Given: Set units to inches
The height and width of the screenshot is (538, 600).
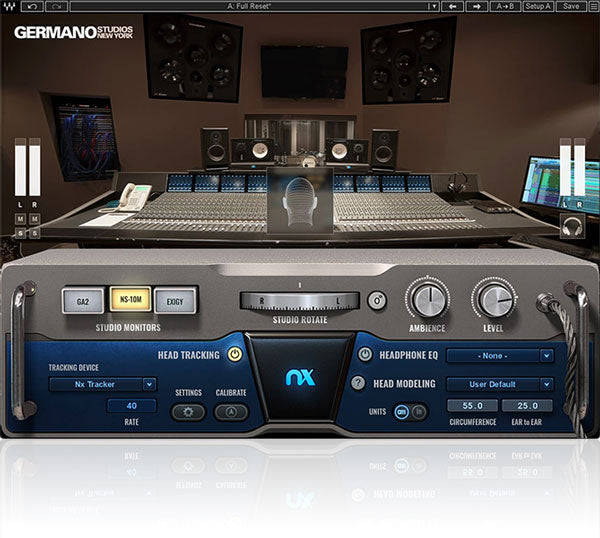Looking at the screenshot, I should (x=419, y=412).
